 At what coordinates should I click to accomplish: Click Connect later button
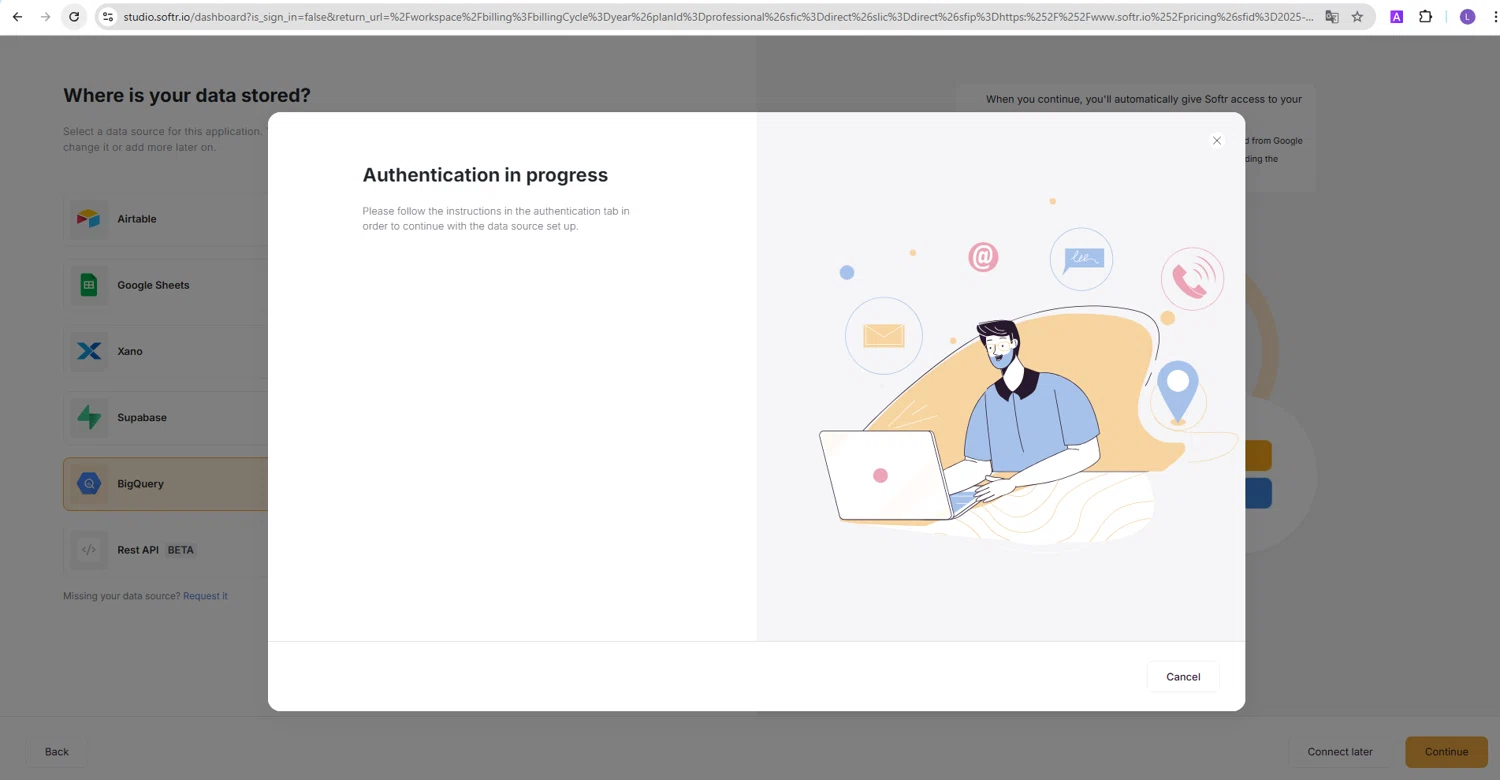(x=1340, y=752)
